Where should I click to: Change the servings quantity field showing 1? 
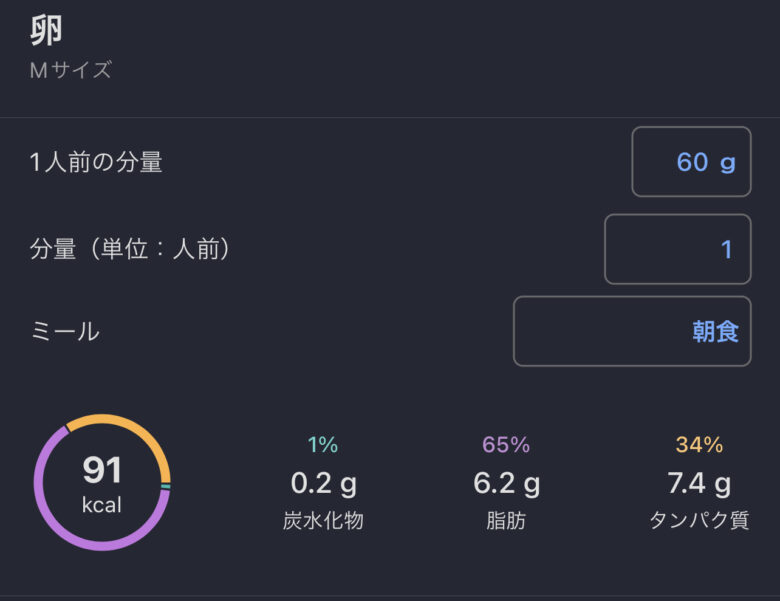pos(678,249)
